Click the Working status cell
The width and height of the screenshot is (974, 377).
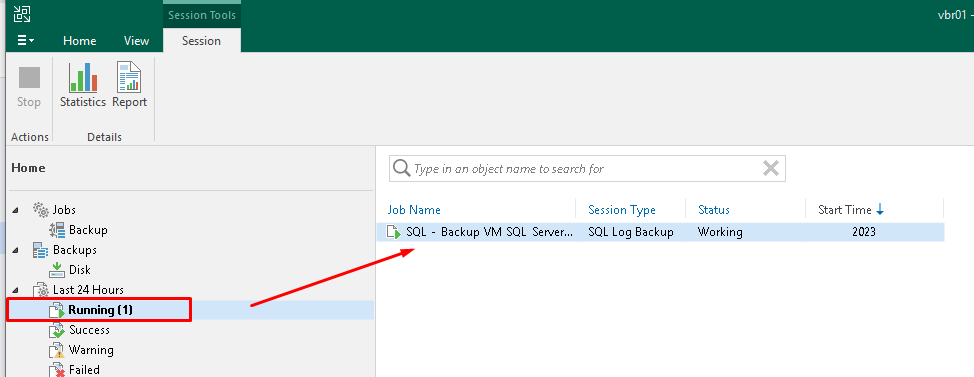point(720,232)
